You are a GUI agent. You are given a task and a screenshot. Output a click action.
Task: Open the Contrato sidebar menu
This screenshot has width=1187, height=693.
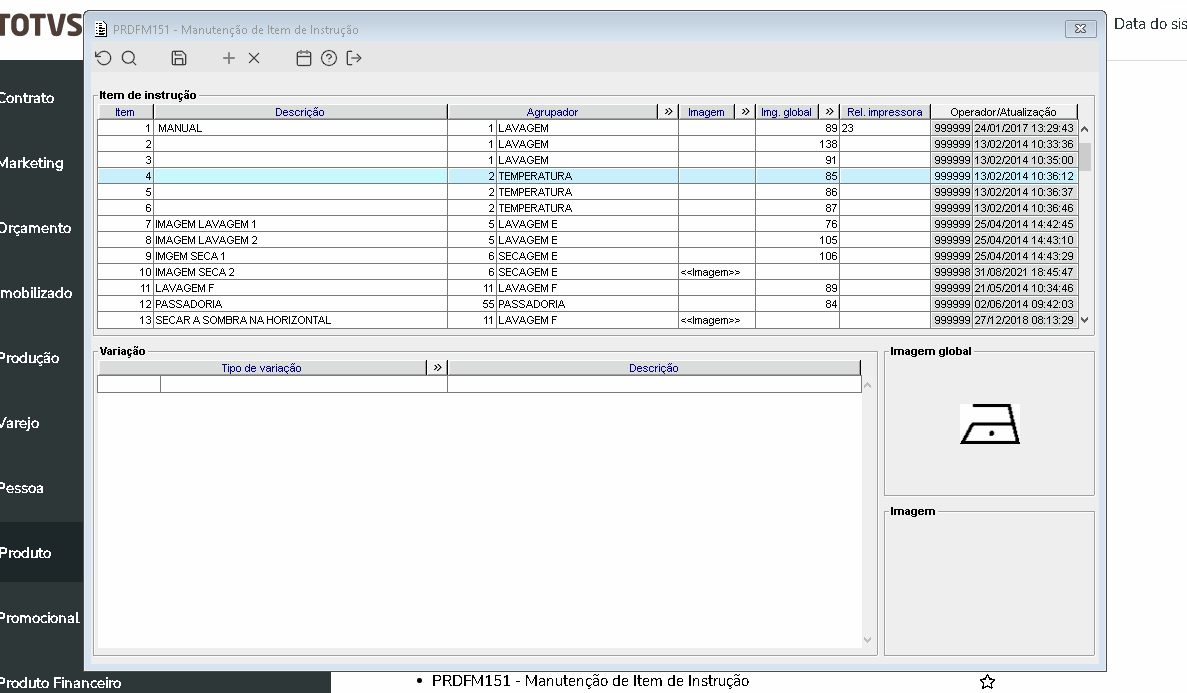coord(27,98)
